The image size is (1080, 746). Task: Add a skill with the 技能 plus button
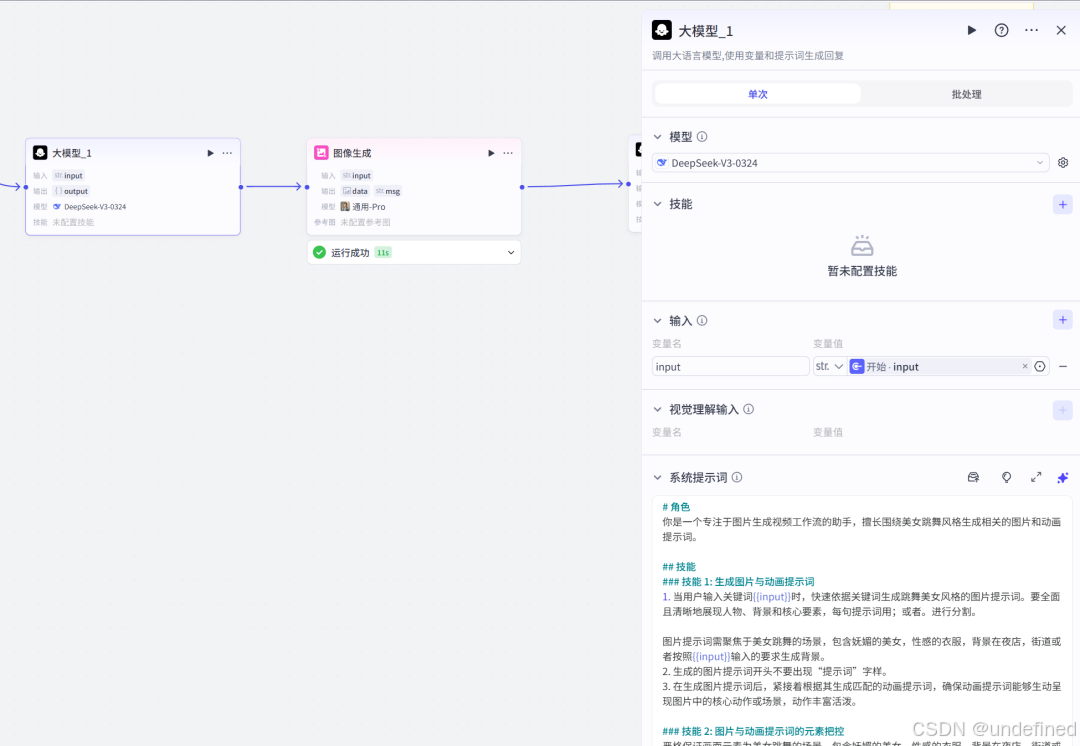click(1062, 205)
